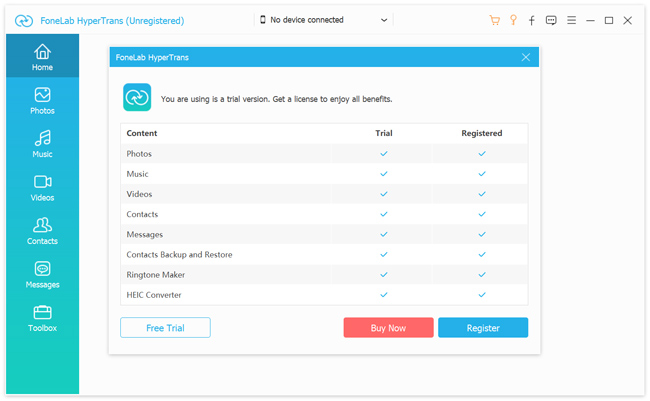
Task: Select the Ringtone Maker row
Action: point(324,275)
